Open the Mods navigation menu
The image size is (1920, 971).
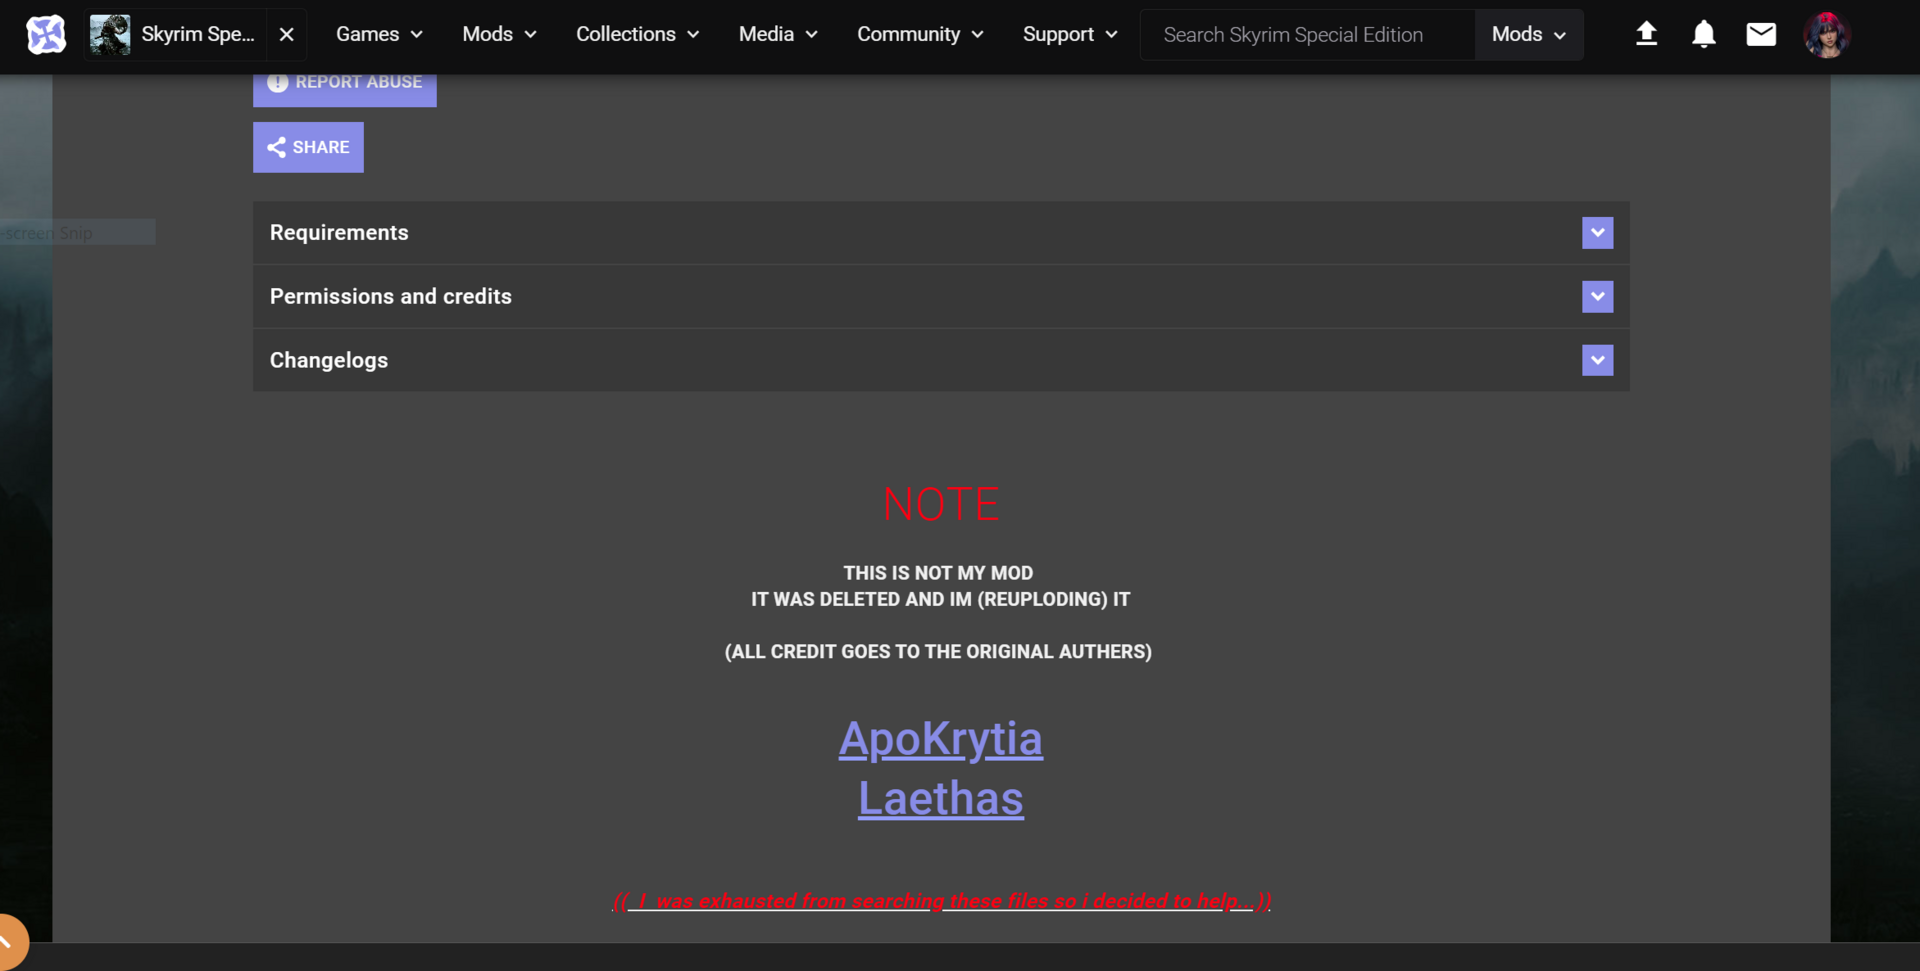[499, 35]
